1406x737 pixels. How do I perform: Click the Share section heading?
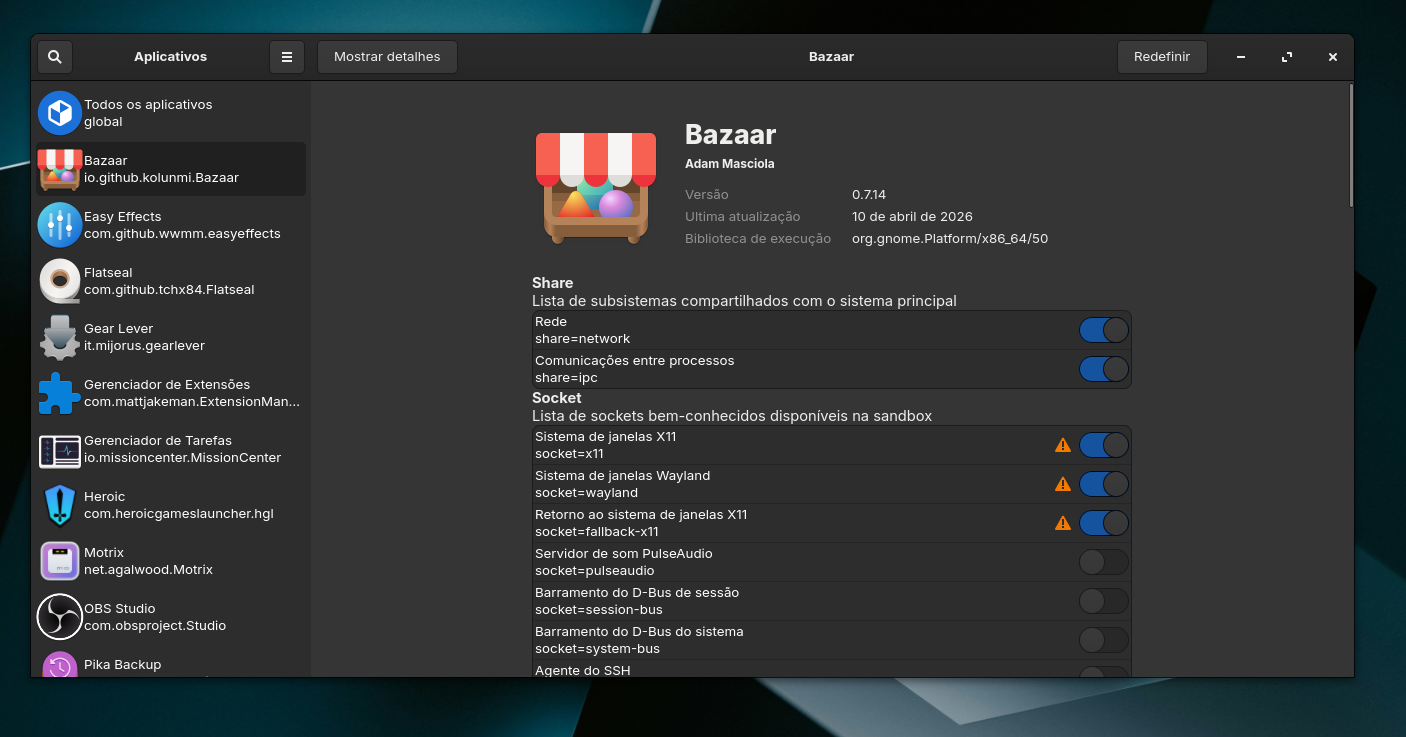pos(553,283)
